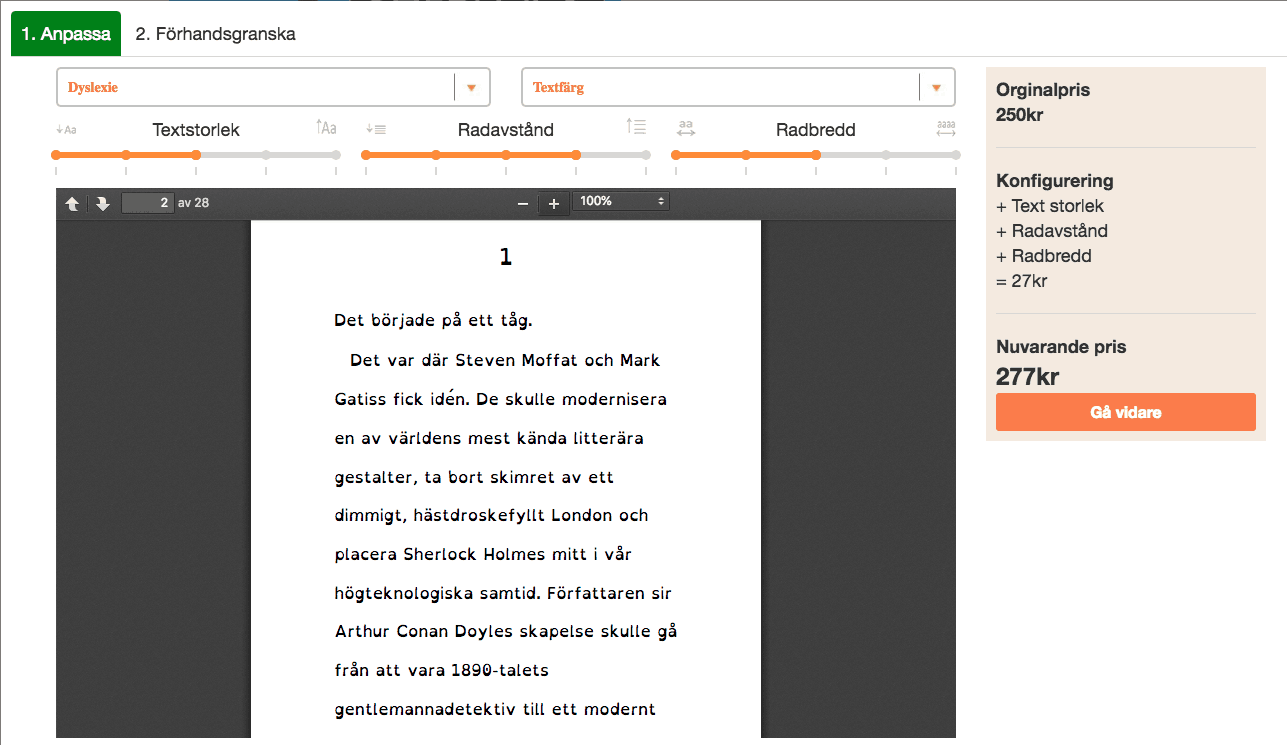This screenshot has height=745, width=1287.
Task: Click the = 27kr total line
Action: [1022, 281]
